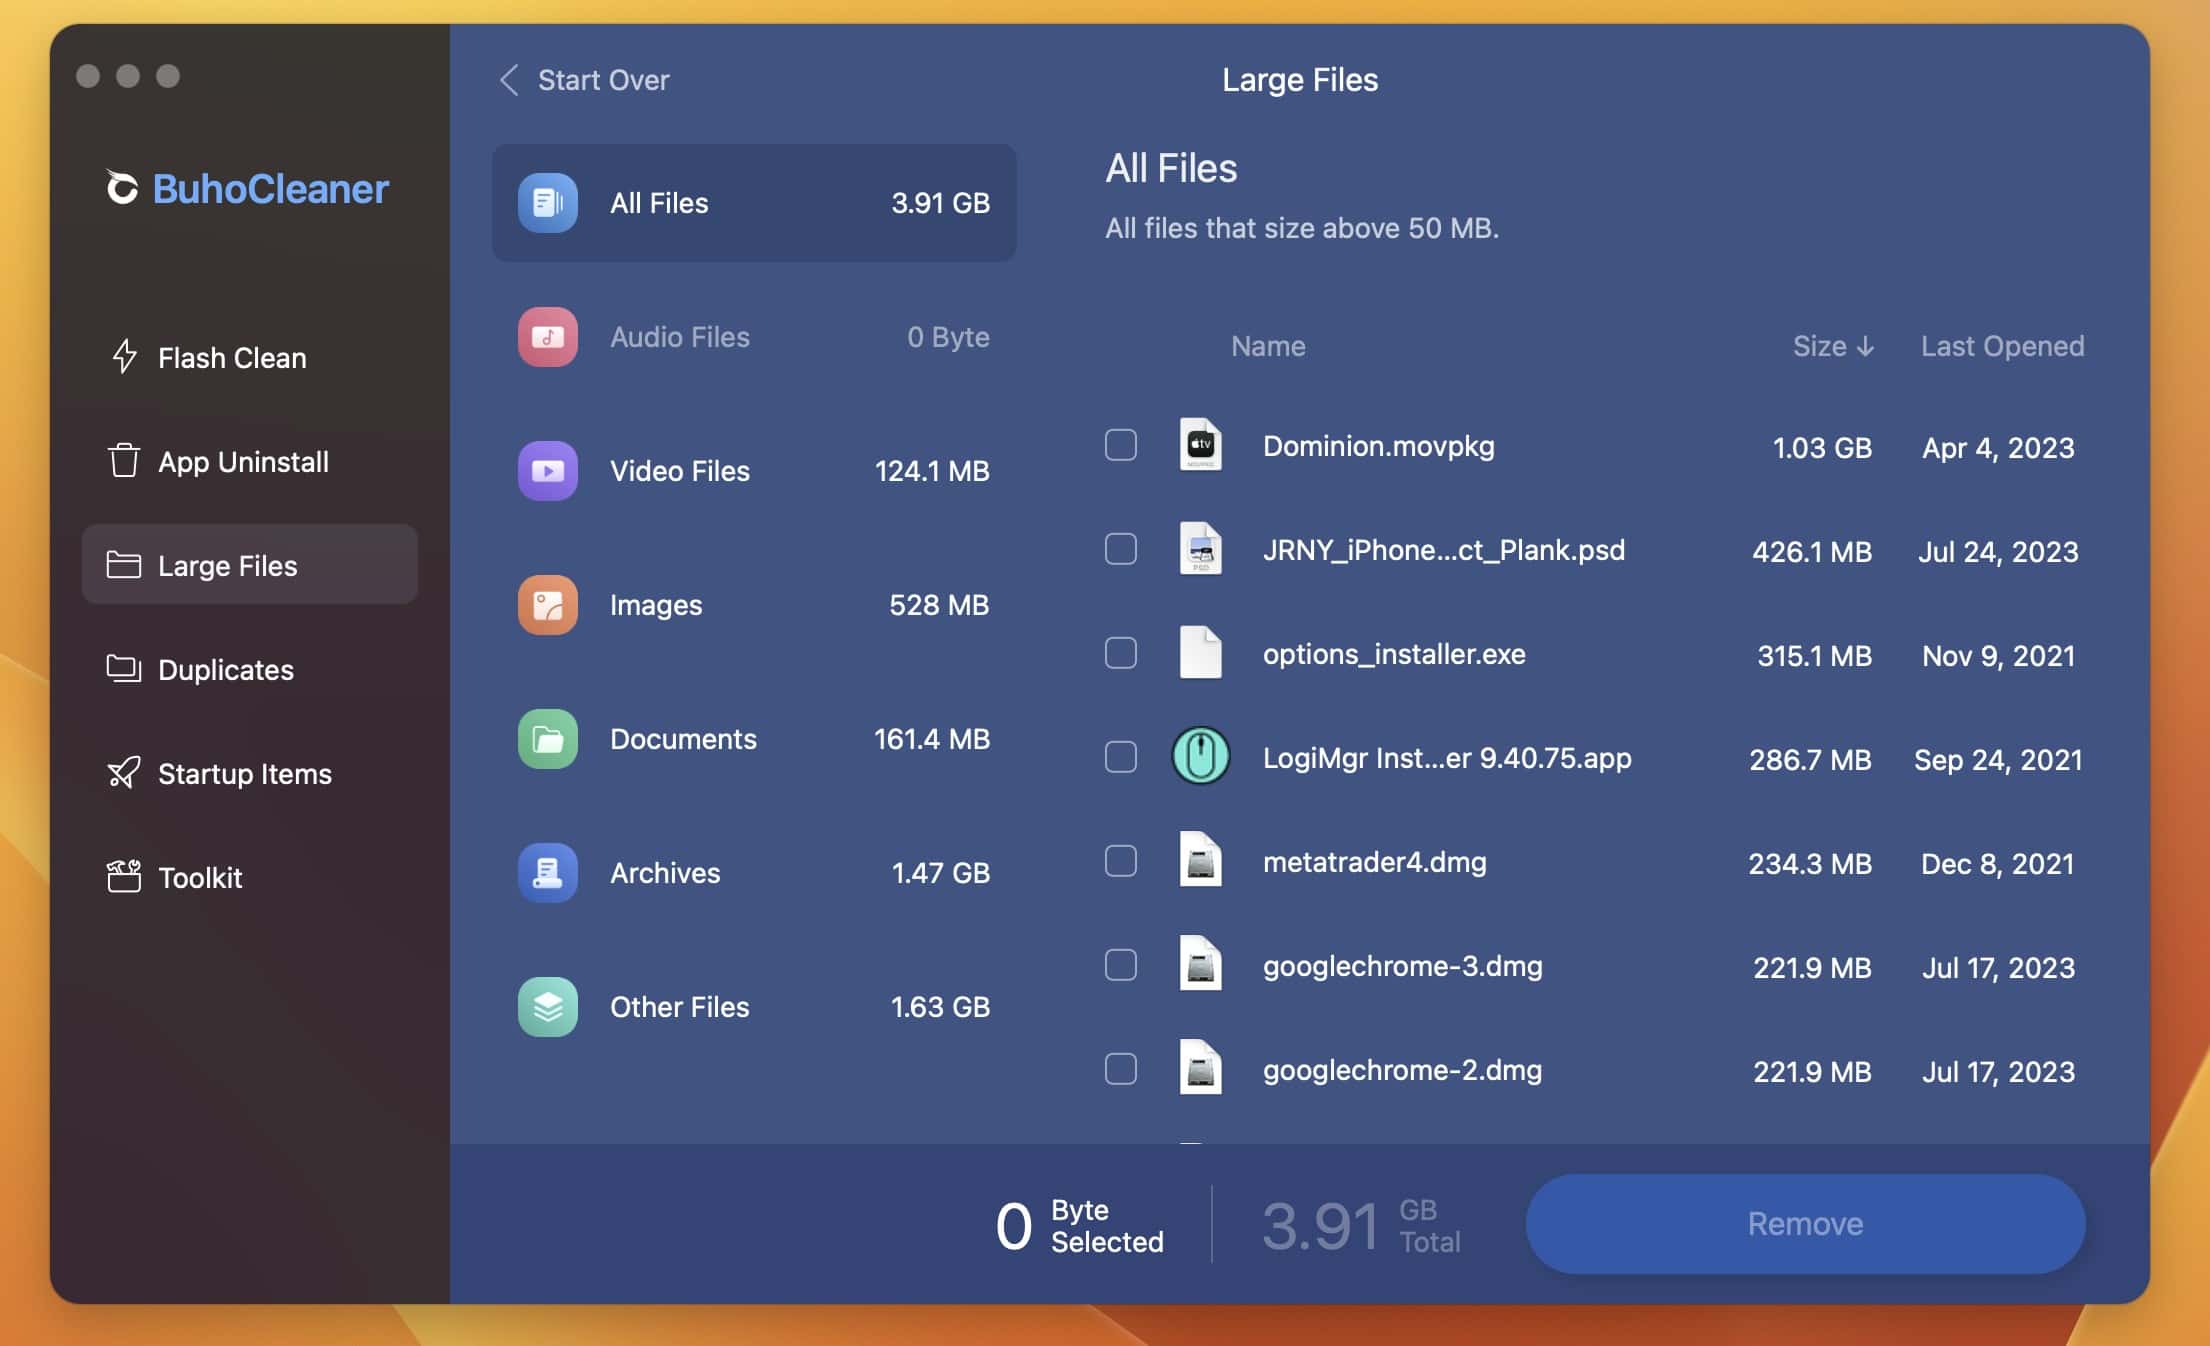Sort by Last Opened column header
Screen dimensions: 2210x1346
(x=2002, y=346)
